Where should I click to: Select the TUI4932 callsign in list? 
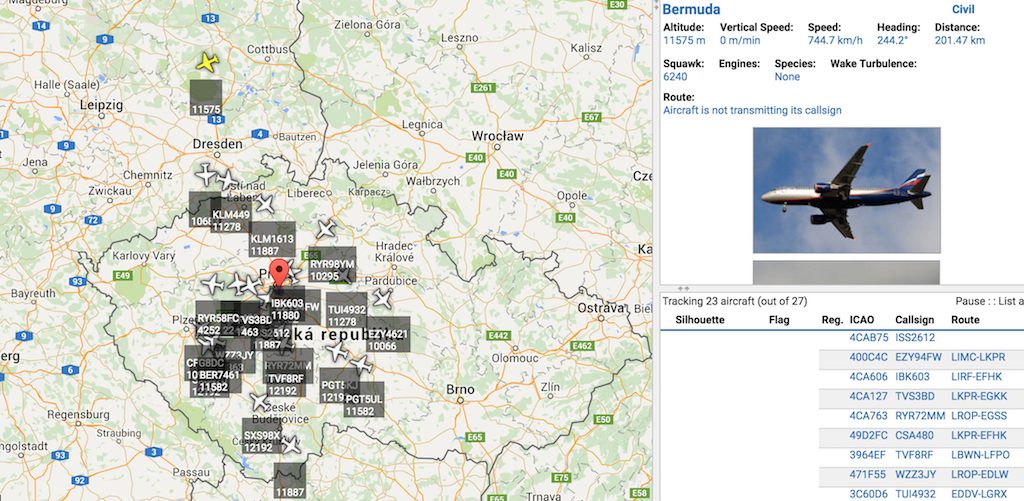pyautogui.click(x=917, y=494)
